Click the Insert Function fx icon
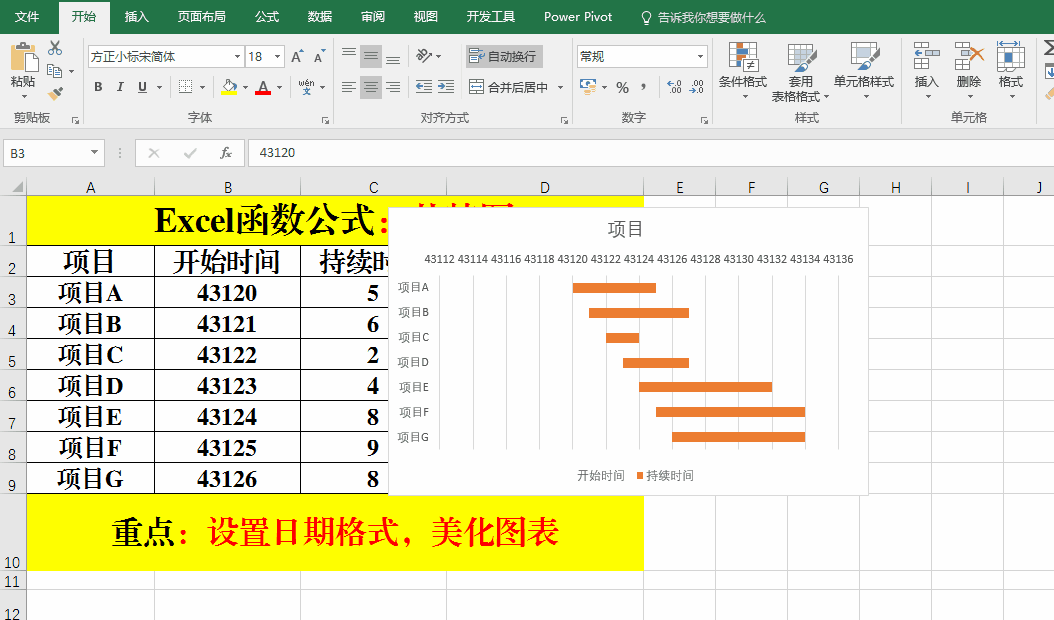The image size is (1054, 620). click(226, 153)
